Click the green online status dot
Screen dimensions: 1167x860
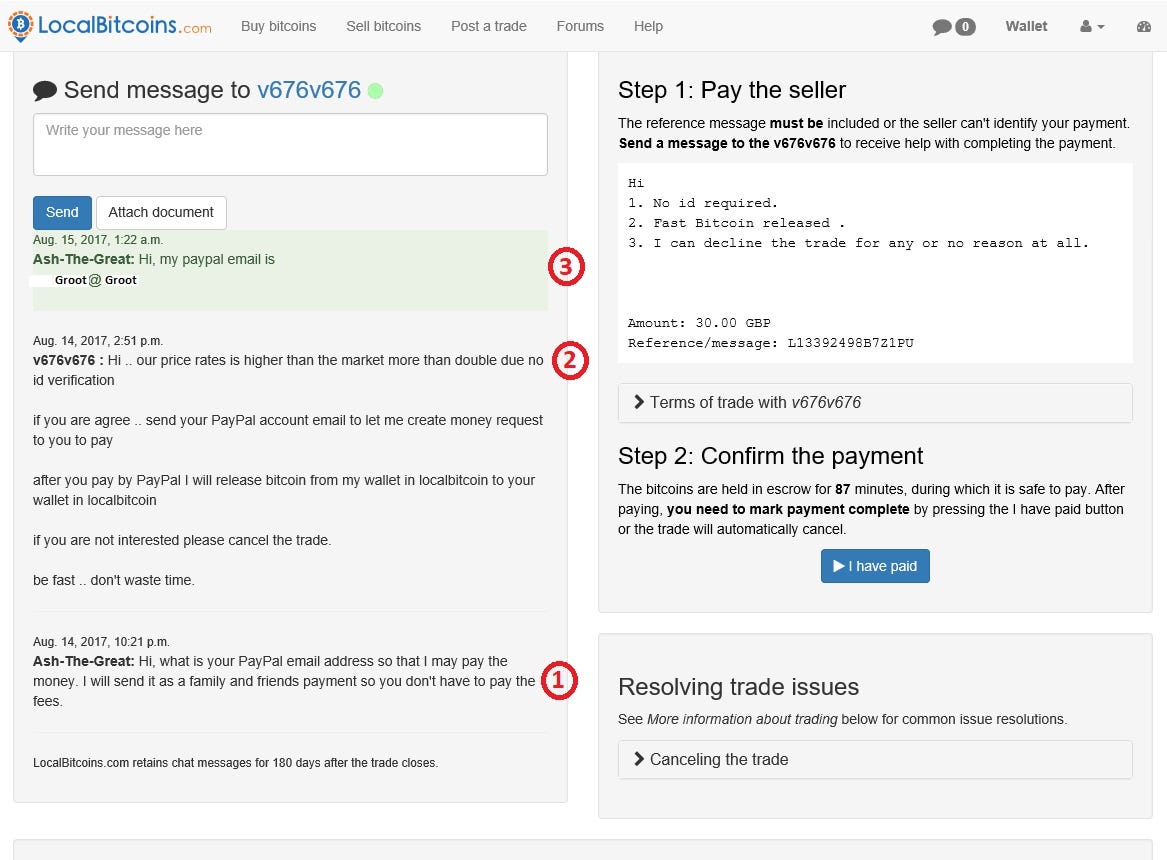(x=375, y=91)
